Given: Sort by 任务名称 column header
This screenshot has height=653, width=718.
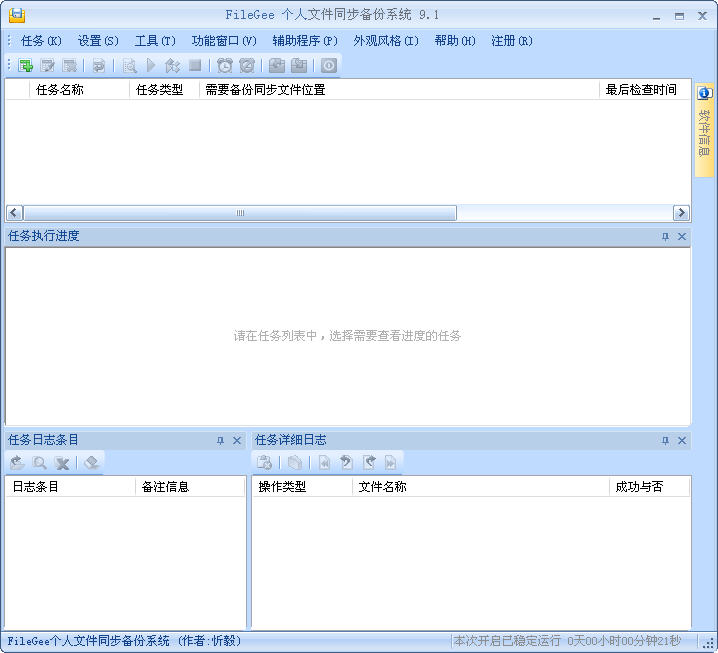Looking at the screenshot, I should 79,90.
